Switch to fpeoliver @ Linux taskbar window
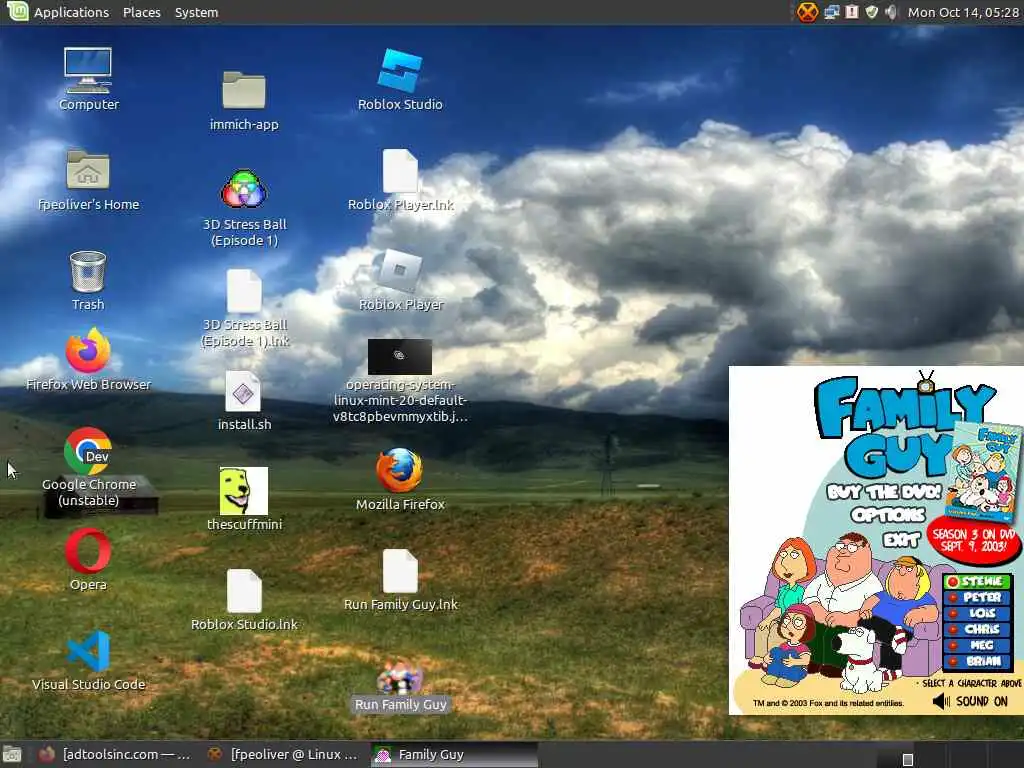 (x=283, y=755)
